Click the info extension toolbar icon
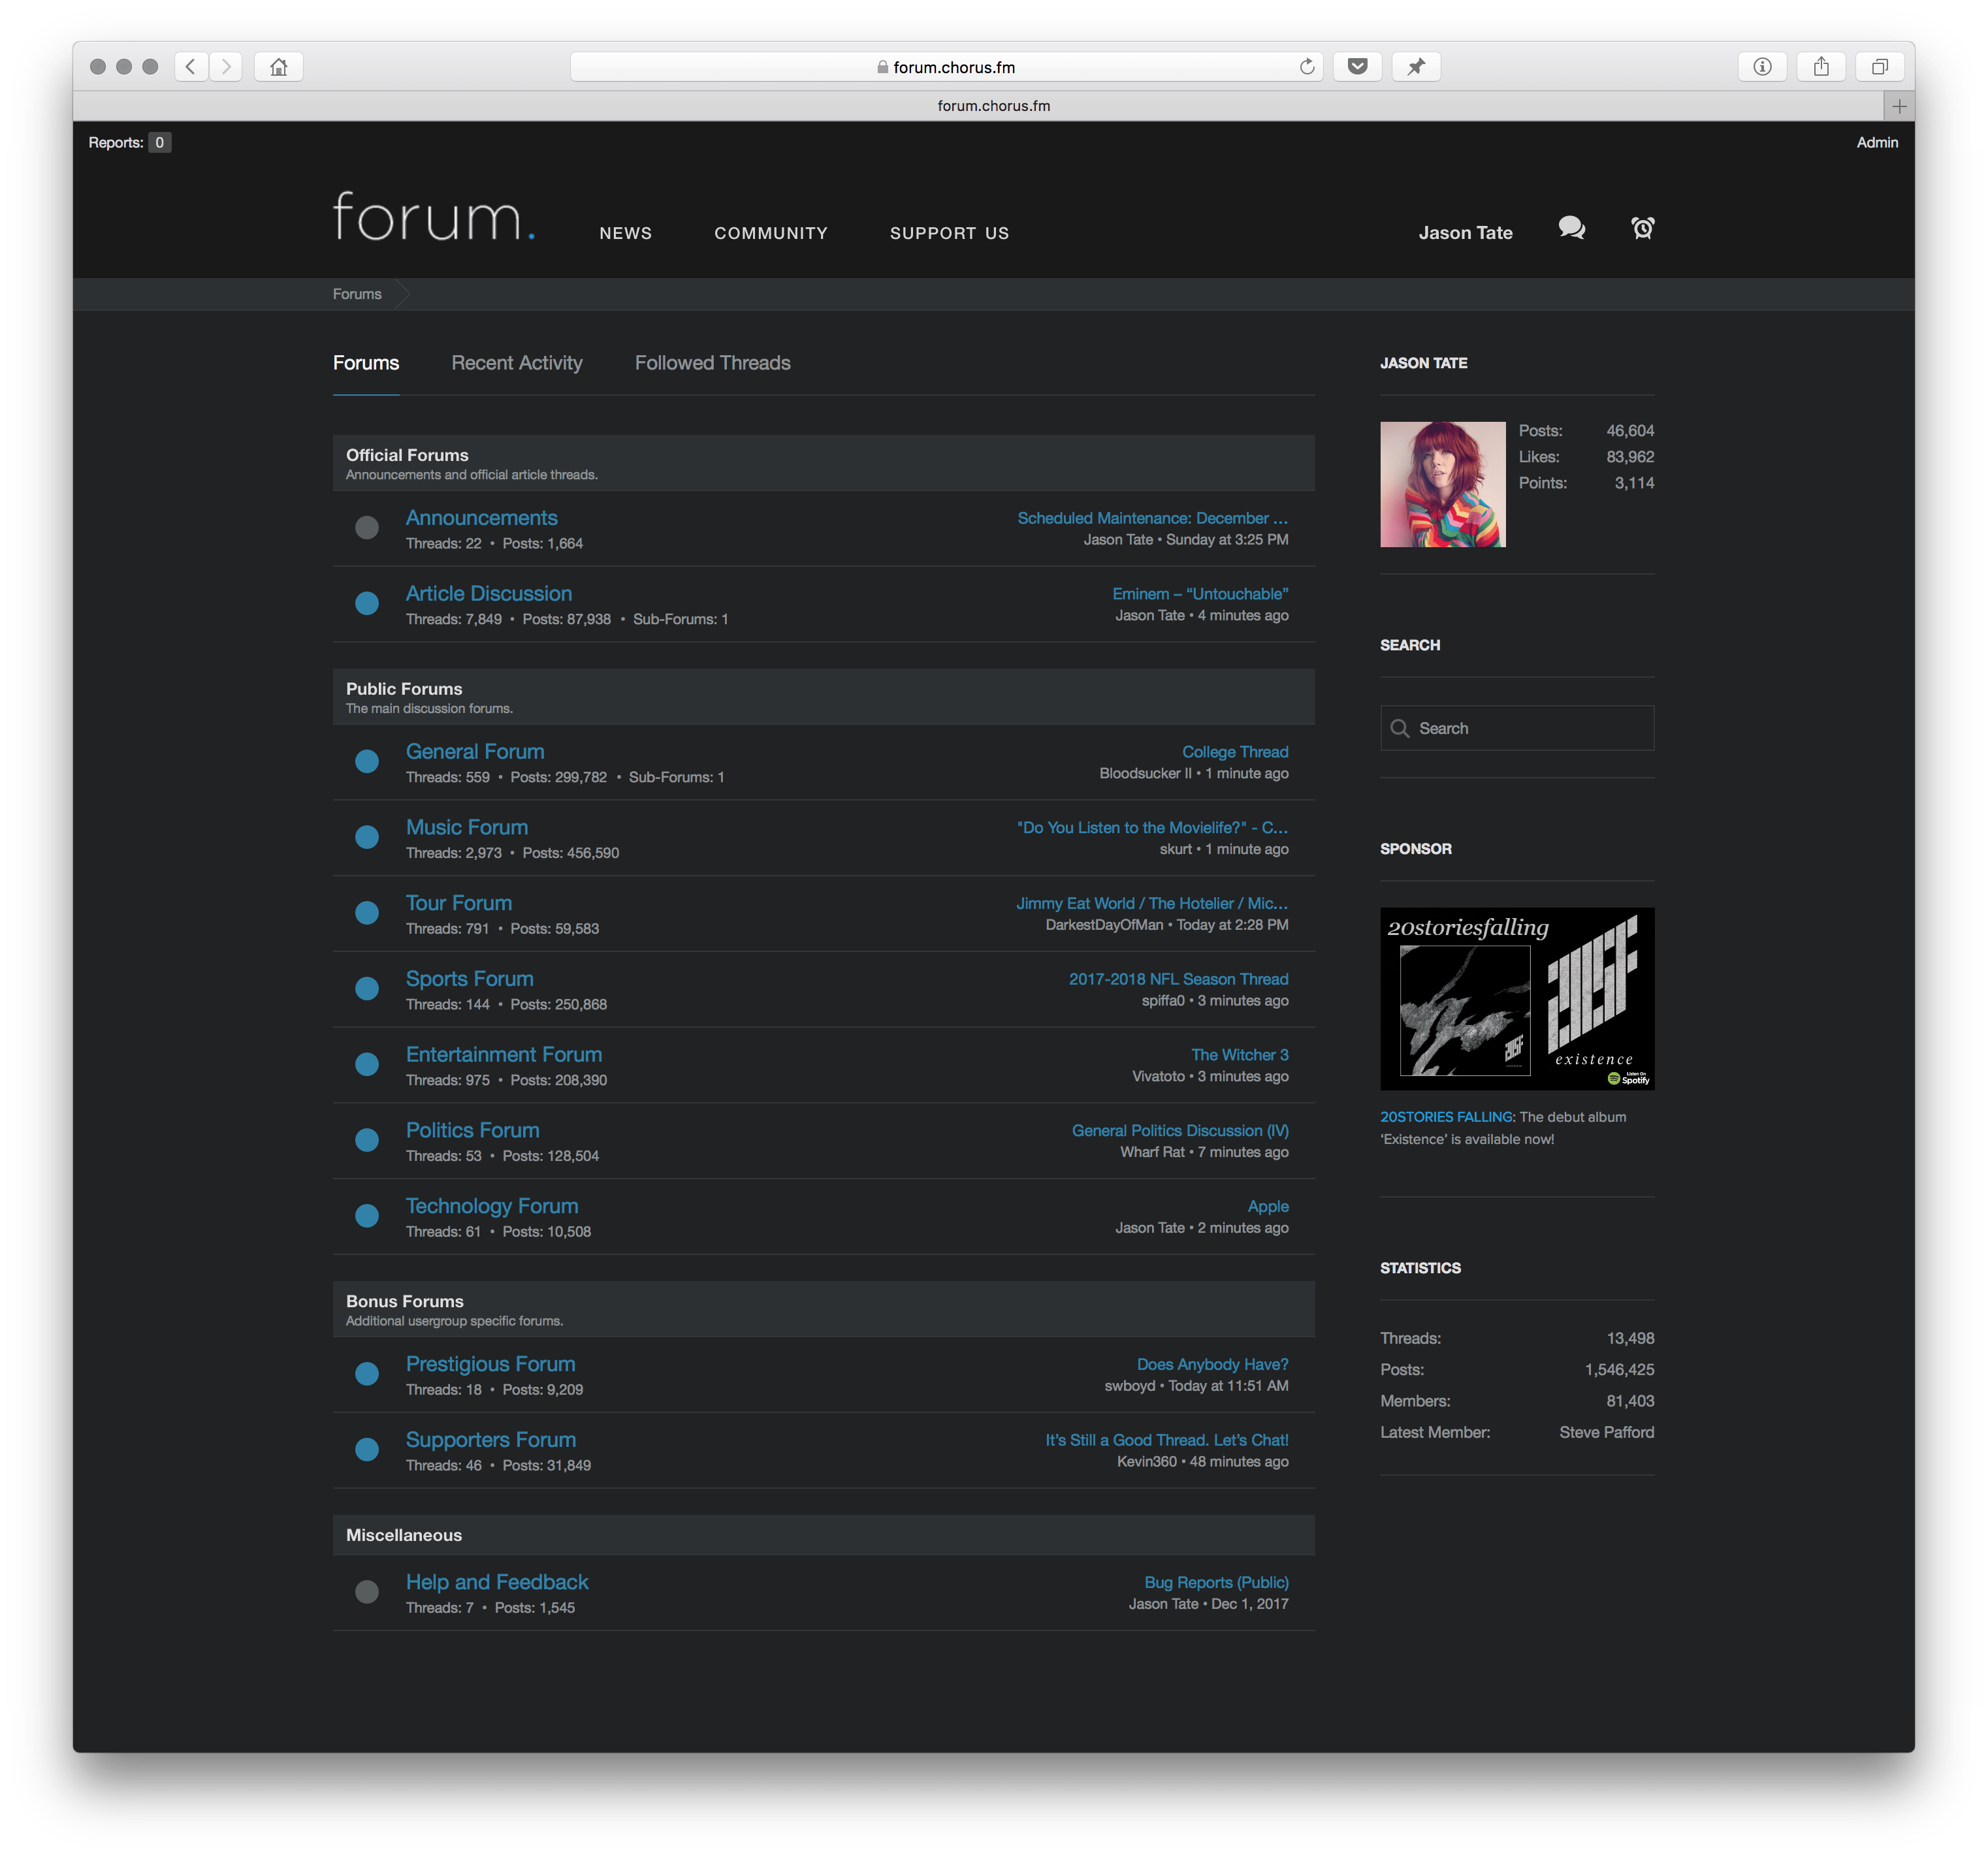Viewport: 1988px width, 1857px height. 1762,67
